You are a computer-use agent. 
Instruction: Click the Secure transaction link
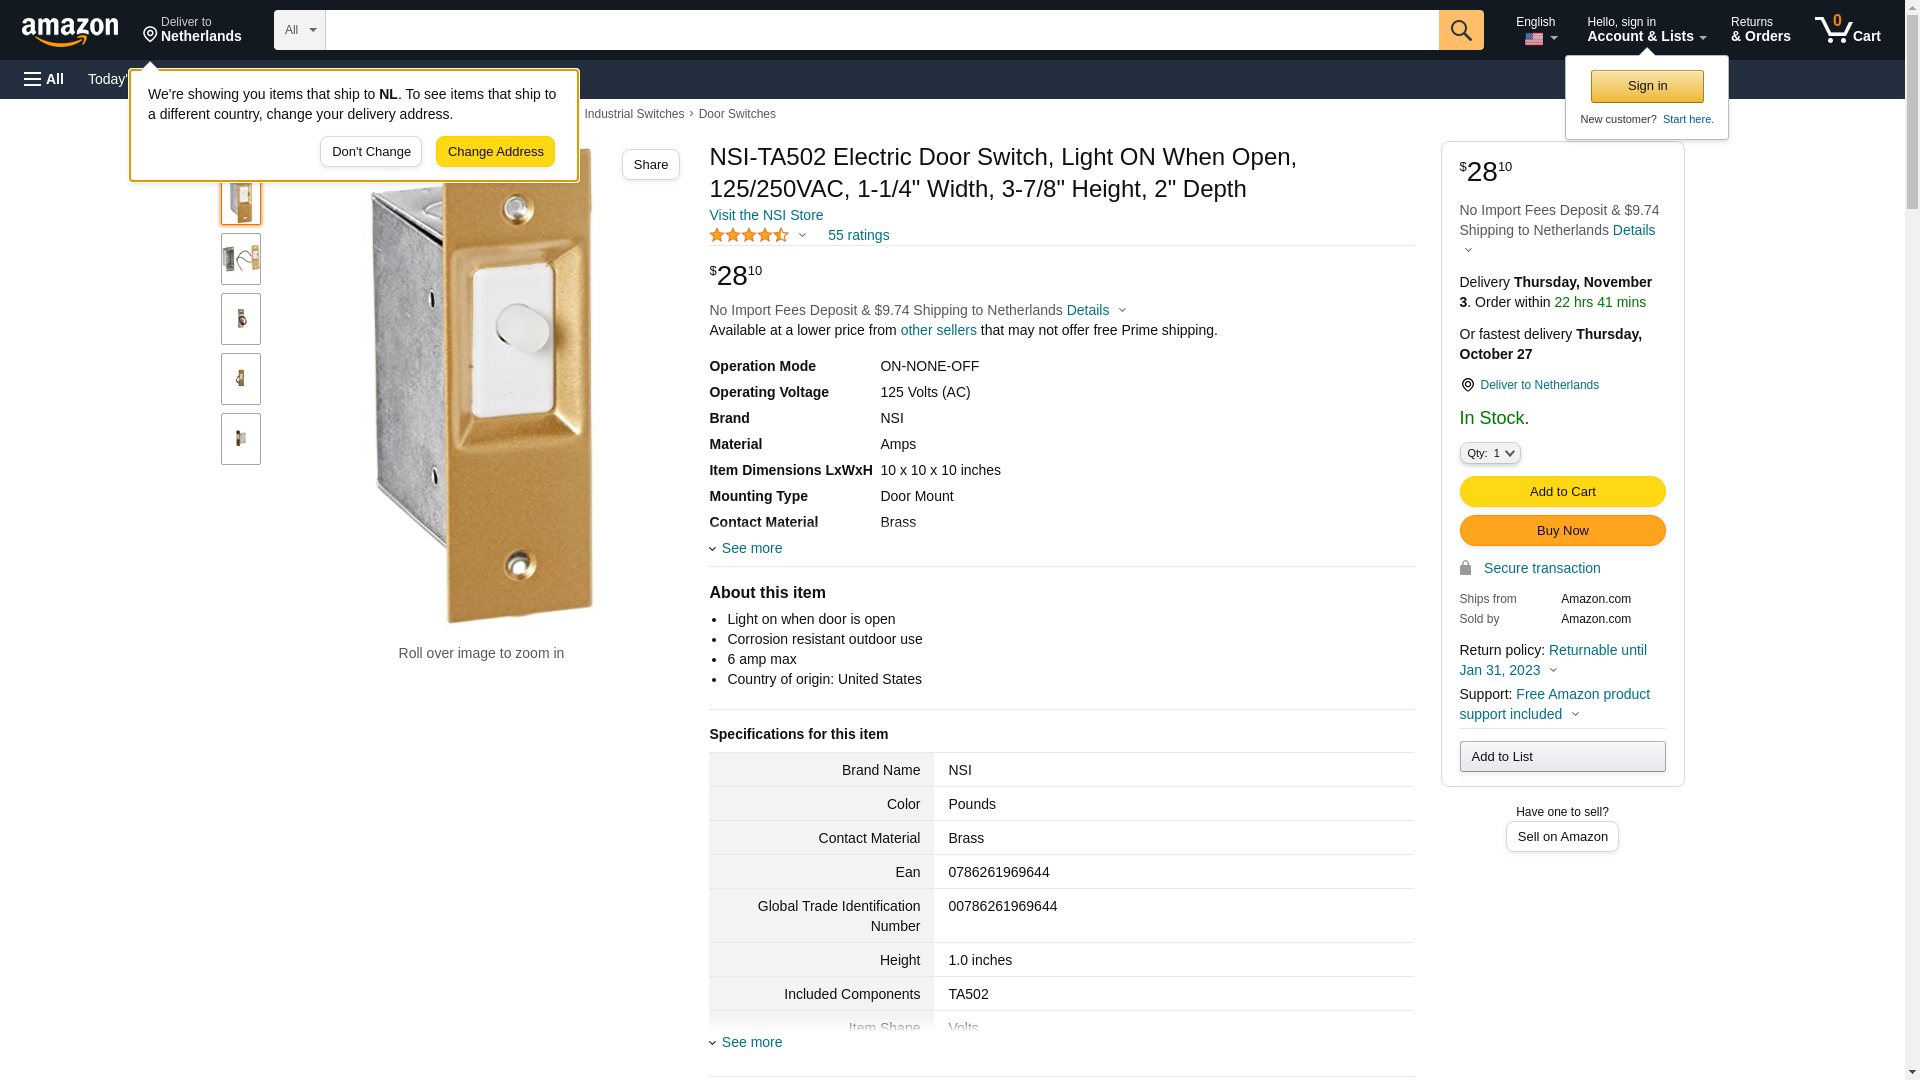[1541, 568]
